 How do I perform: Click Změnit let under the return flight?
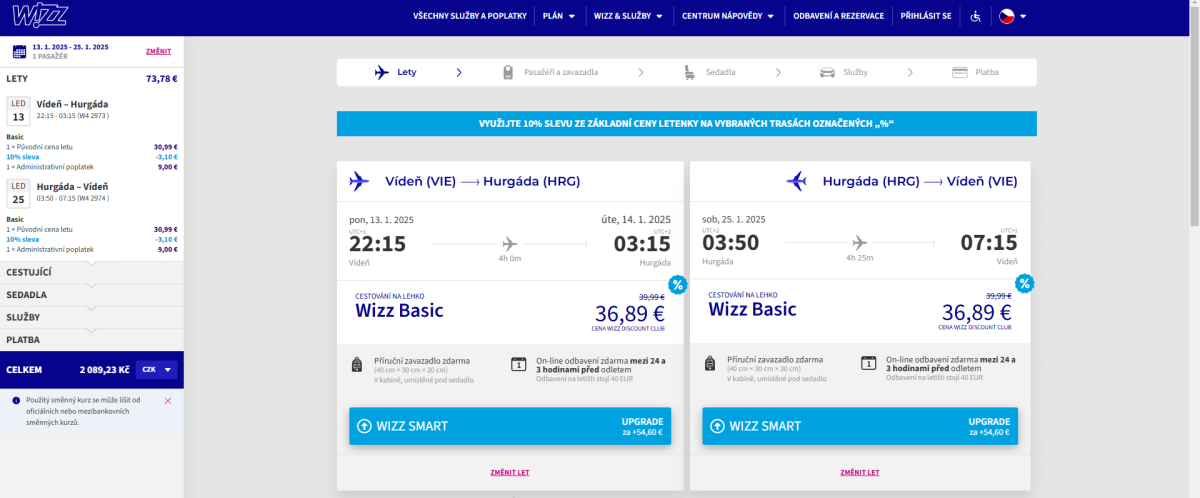(859, 472)
